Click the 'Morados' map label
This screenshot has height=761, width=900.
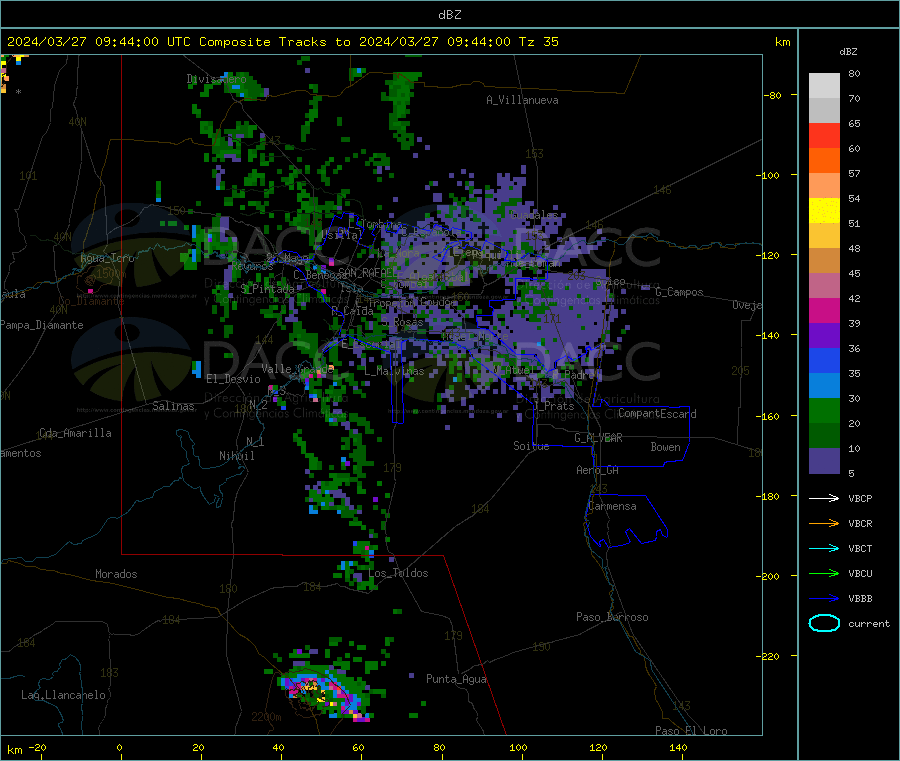[116, 574]
